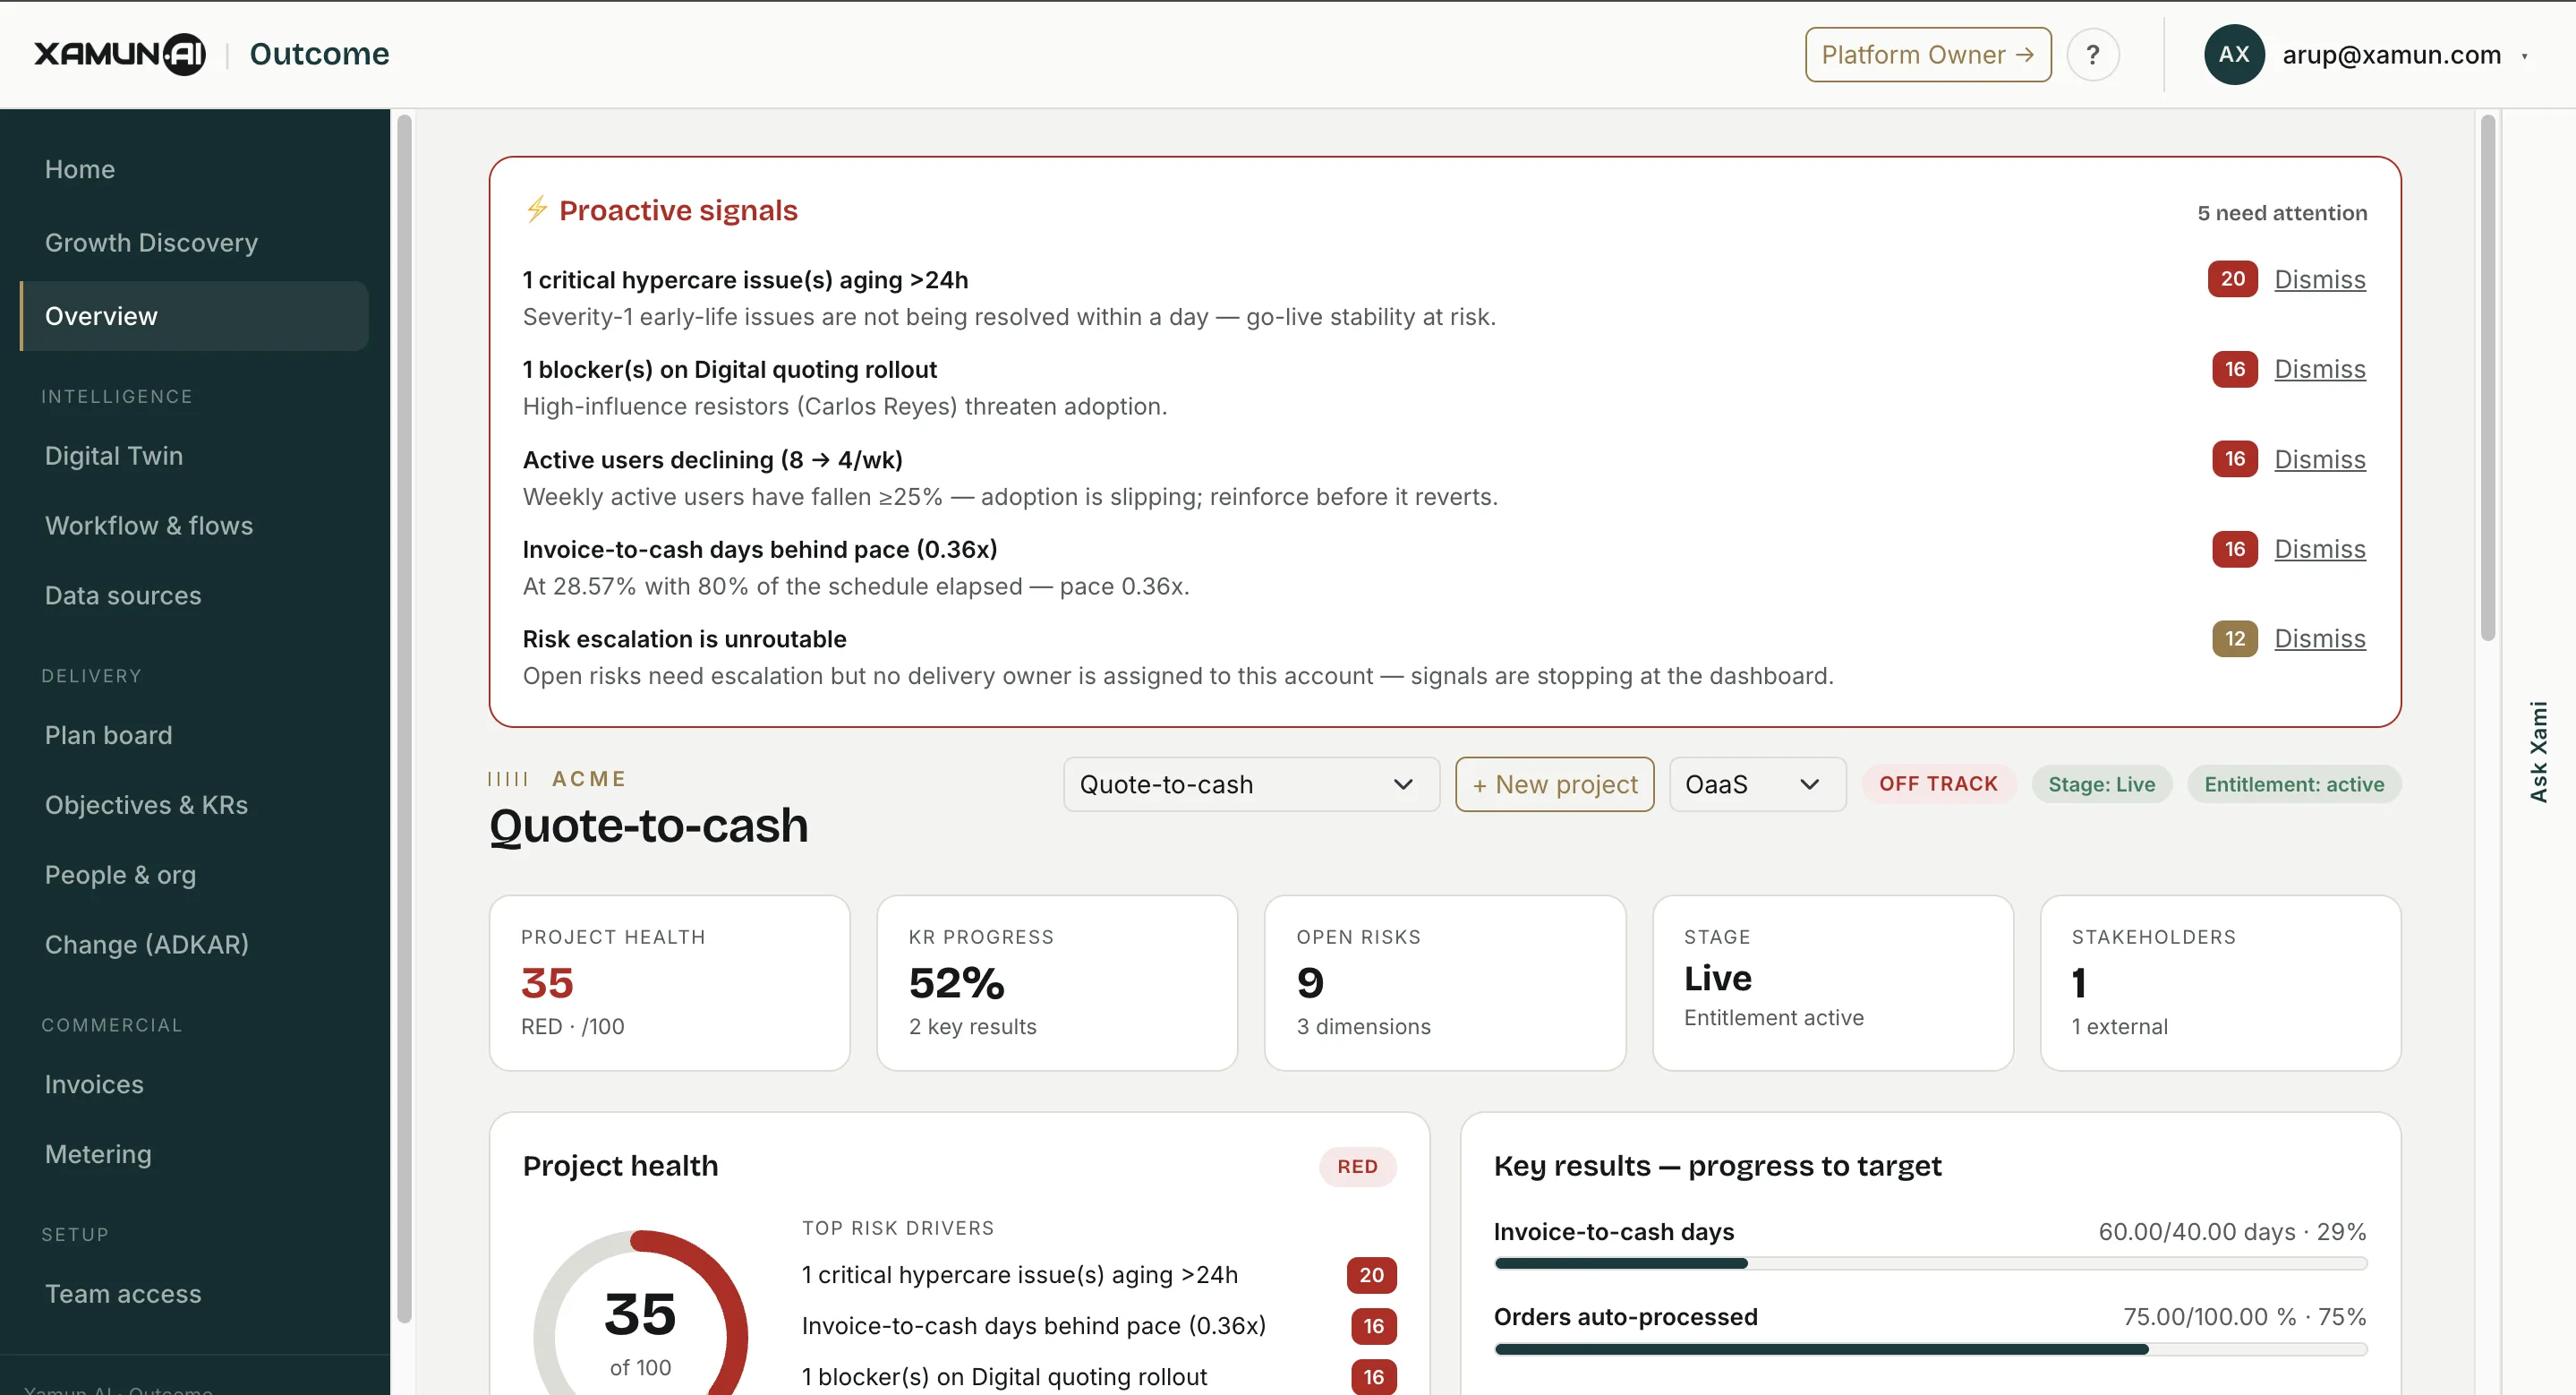Click the AX user avatar

coord(2233,55)
